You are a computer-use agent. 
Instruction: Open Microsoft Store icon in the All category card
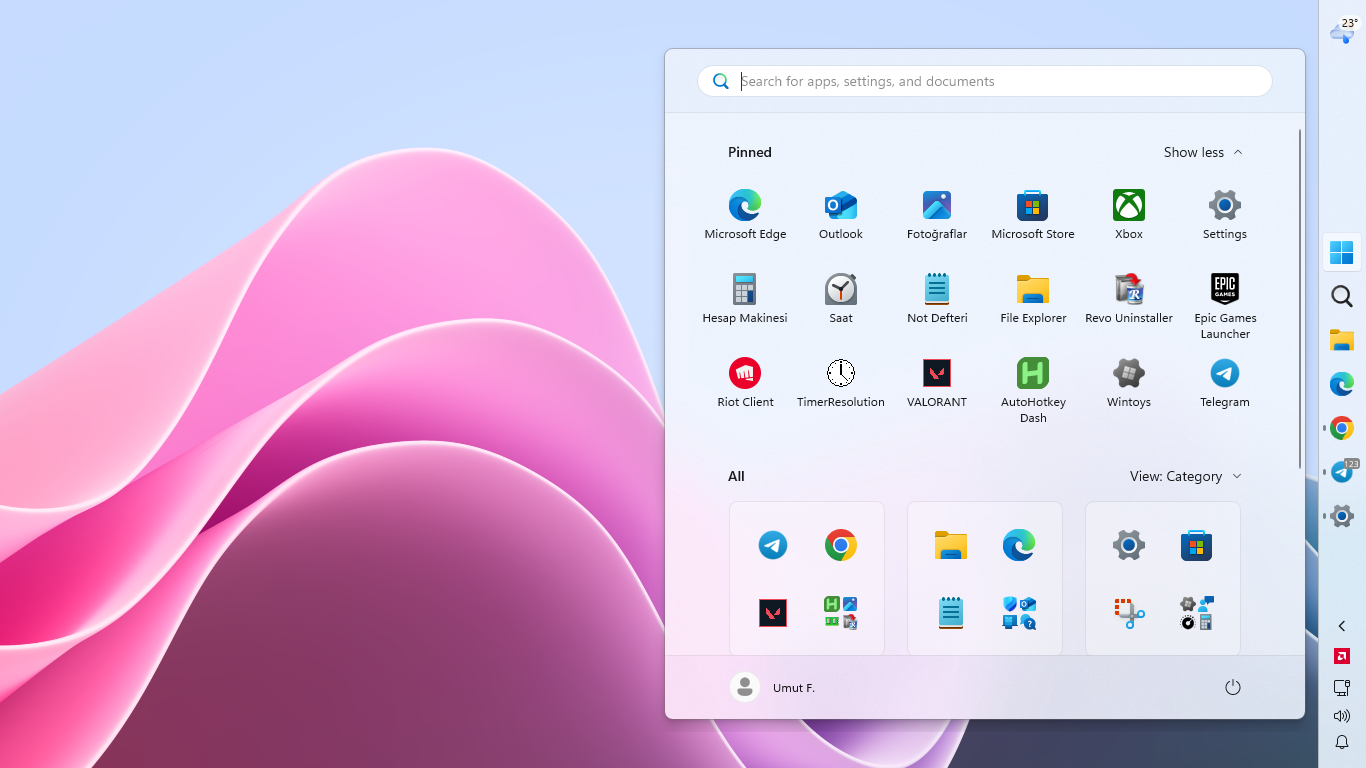[1197, 545]
